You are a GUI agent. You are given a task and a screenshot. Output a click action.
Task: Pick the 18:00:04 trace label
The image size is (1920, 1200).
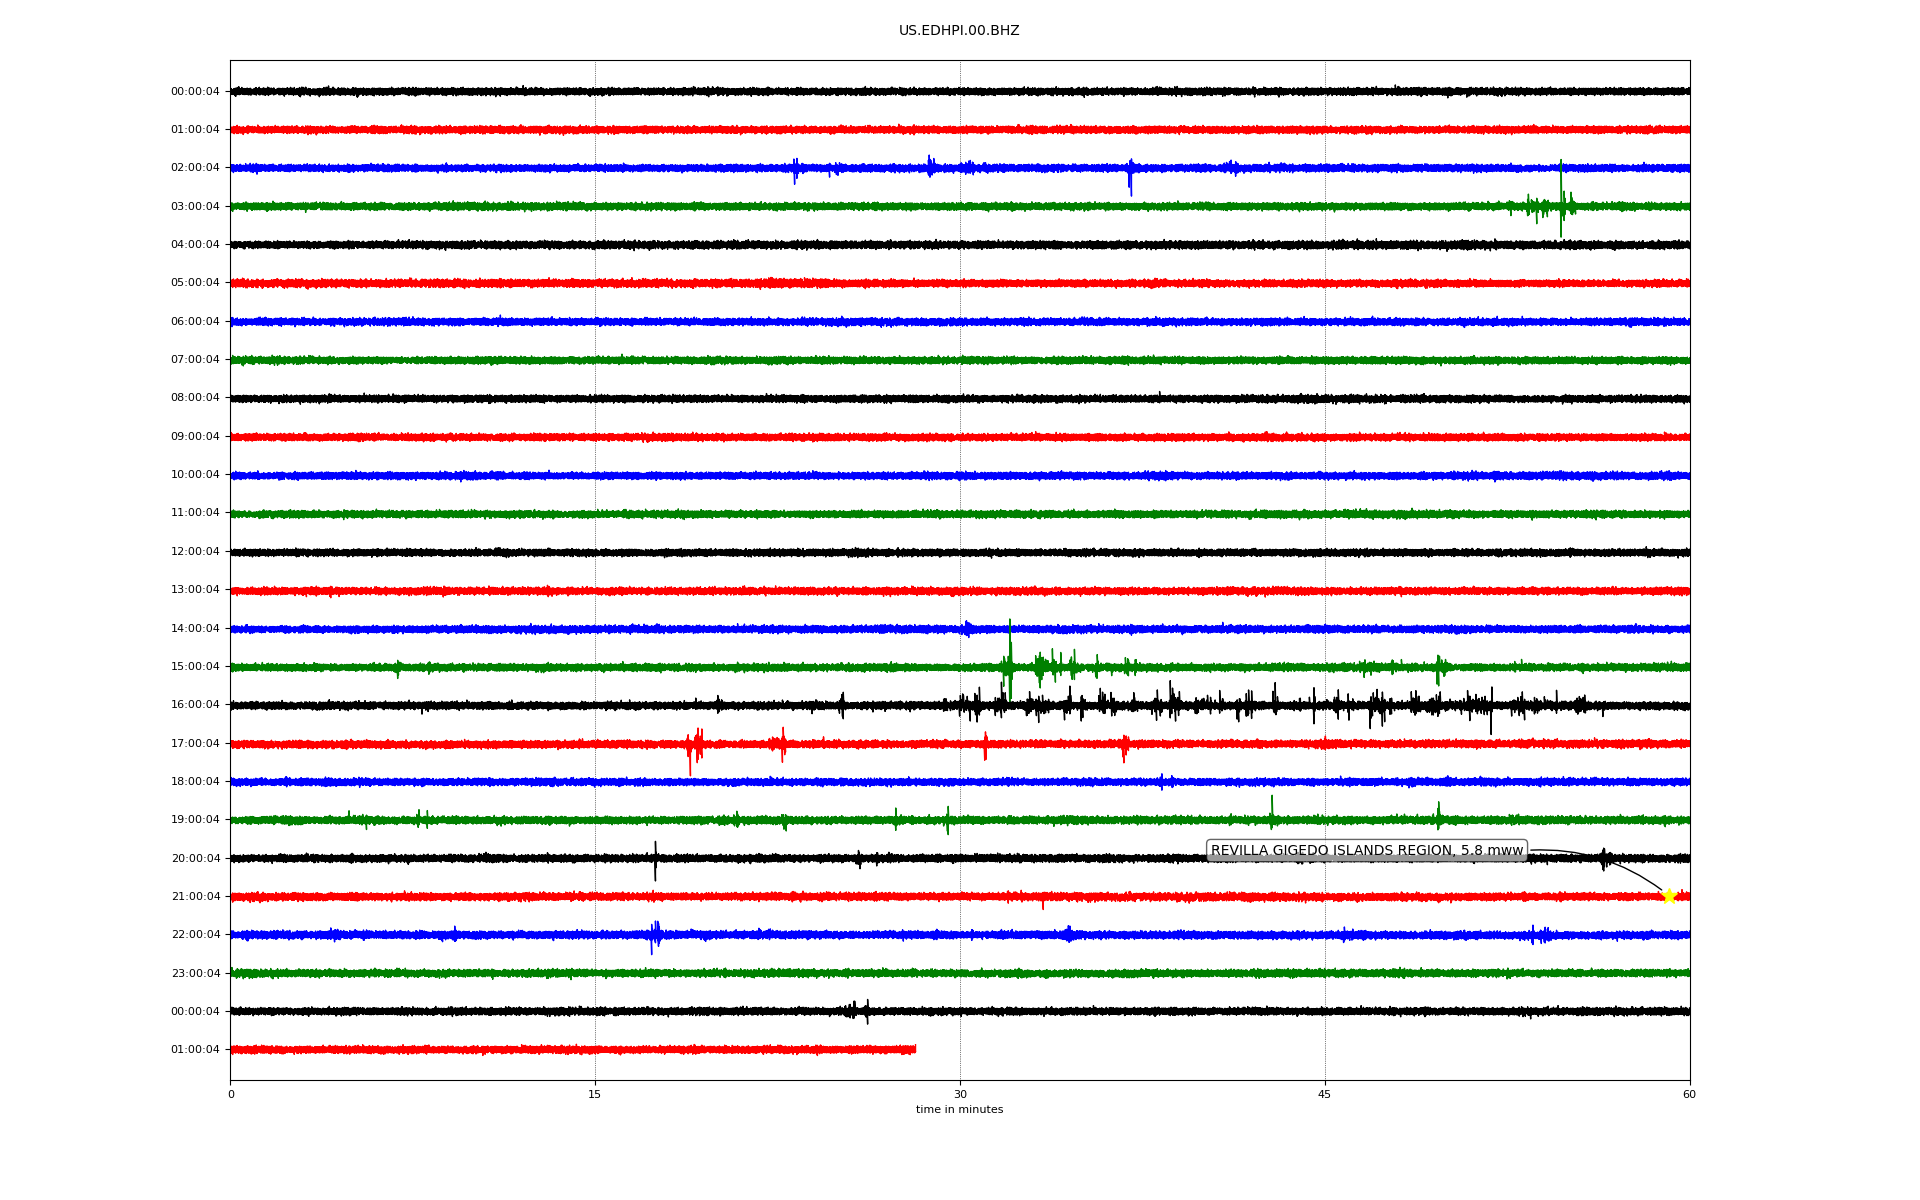(195, 782)
